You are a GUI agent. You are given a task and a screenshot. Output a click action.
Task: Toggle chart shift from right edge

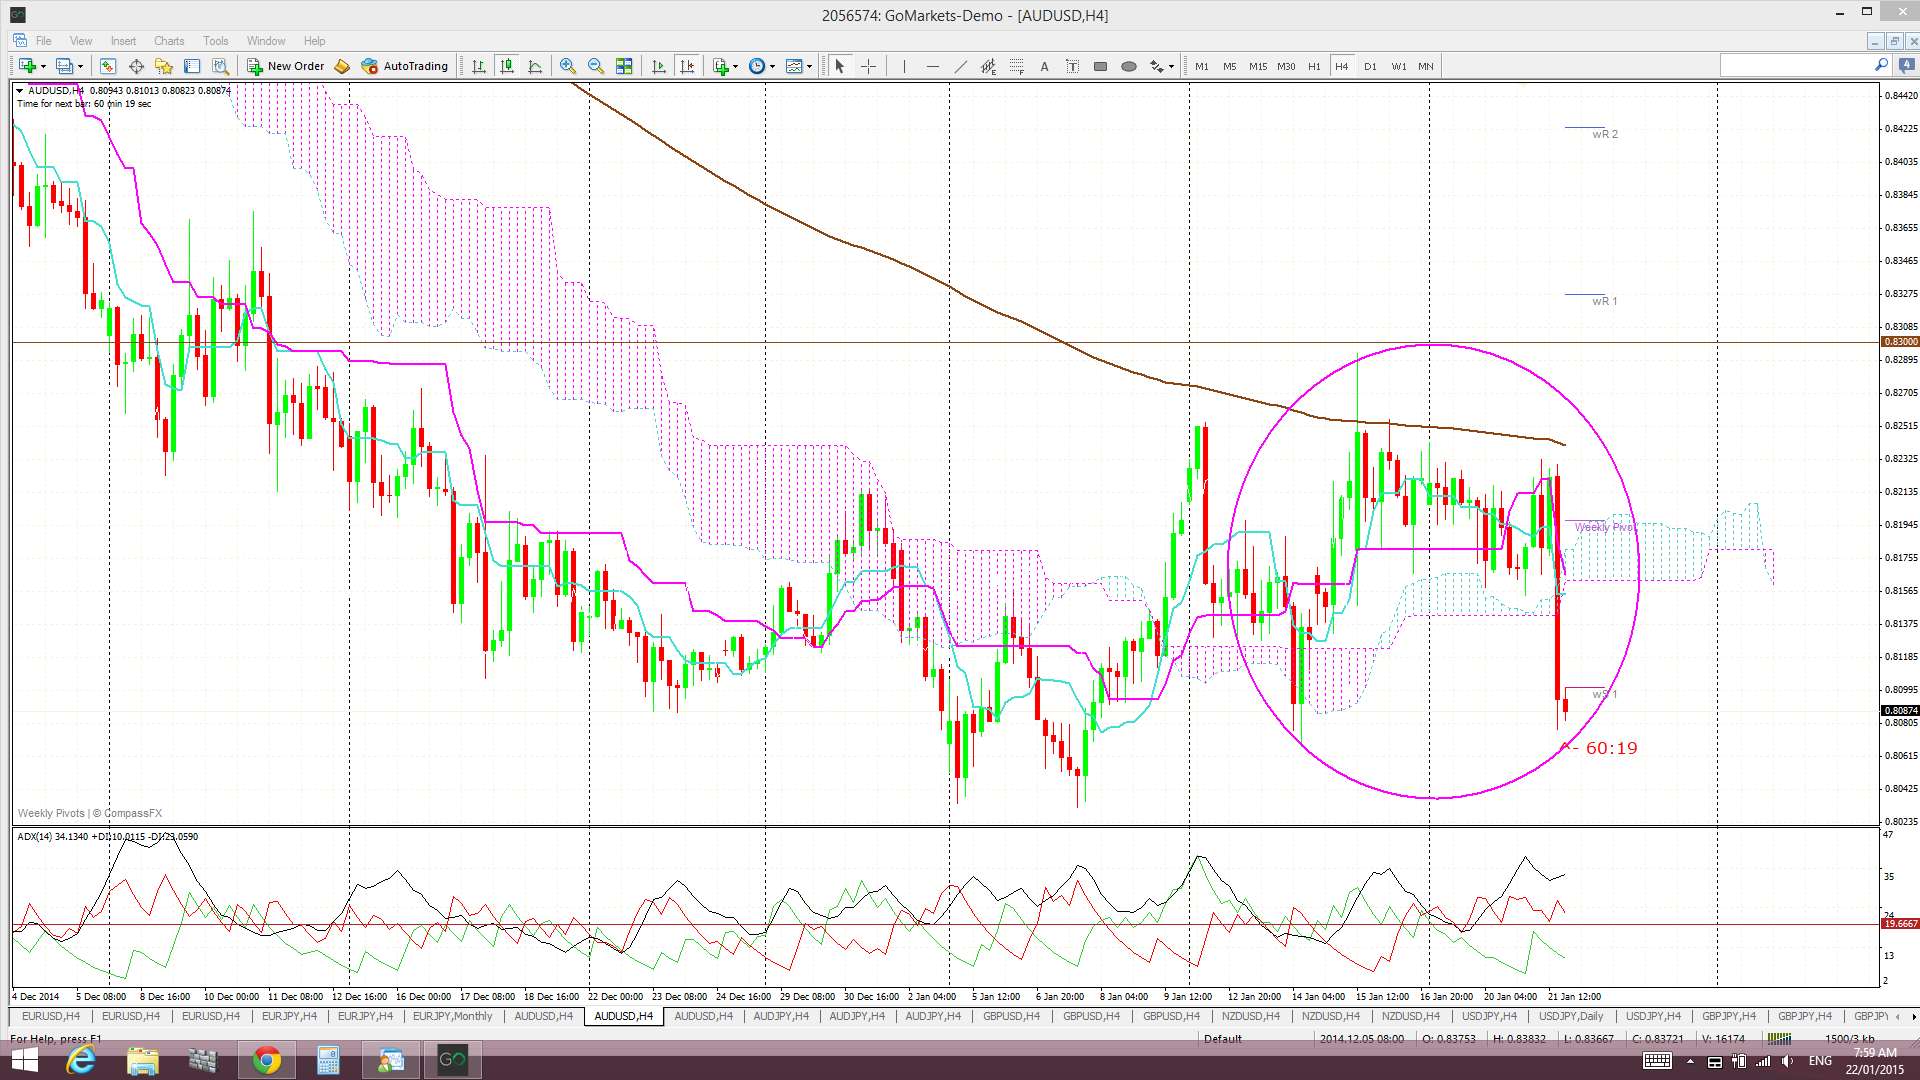point(687,66)
